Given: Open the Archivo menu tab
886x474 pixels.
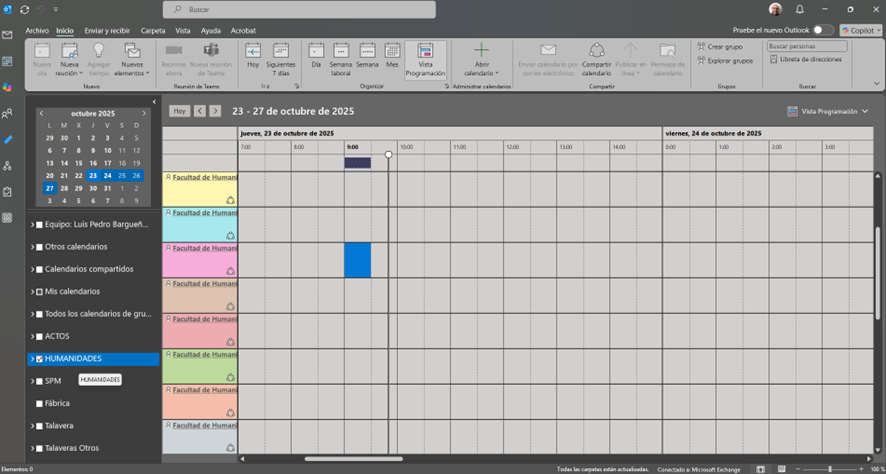Looking at the screenshot, I should click(x=36, y=31).
